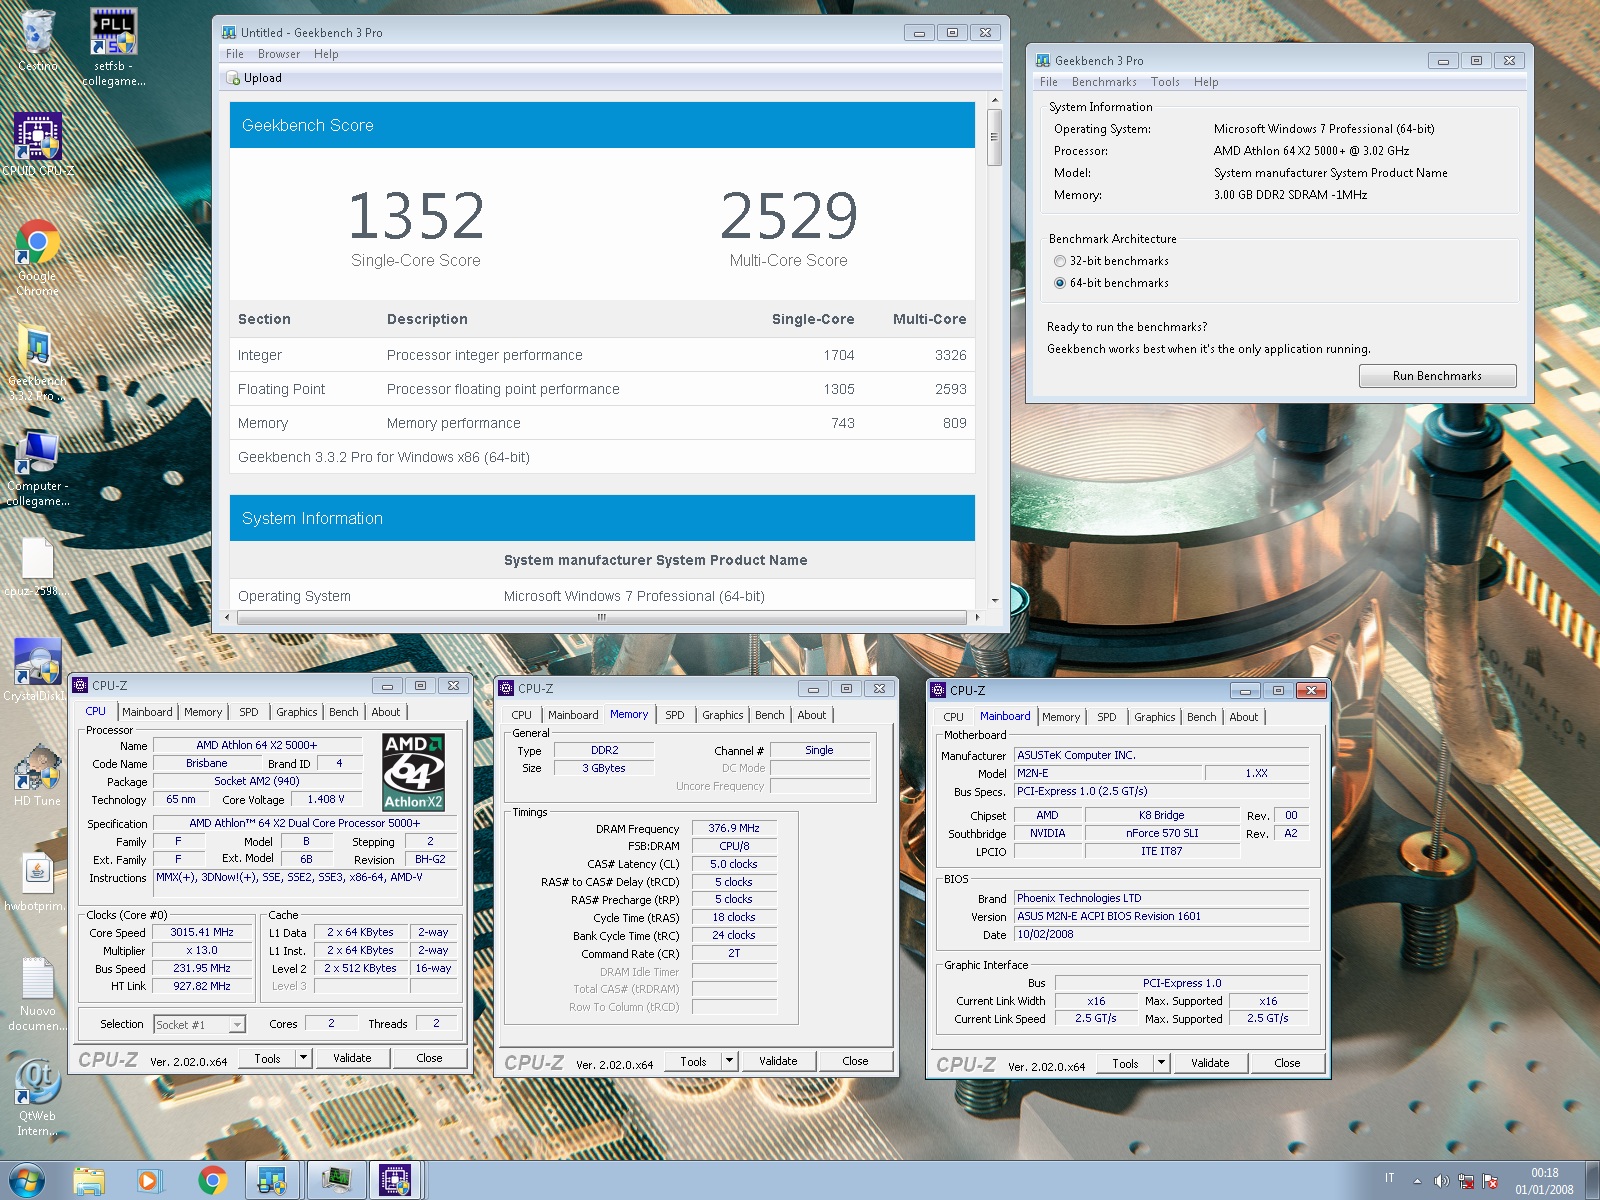Open the Socket #1 selection dropdown
This screenshot has height=1200, width=1600.
pos(199,1024)
